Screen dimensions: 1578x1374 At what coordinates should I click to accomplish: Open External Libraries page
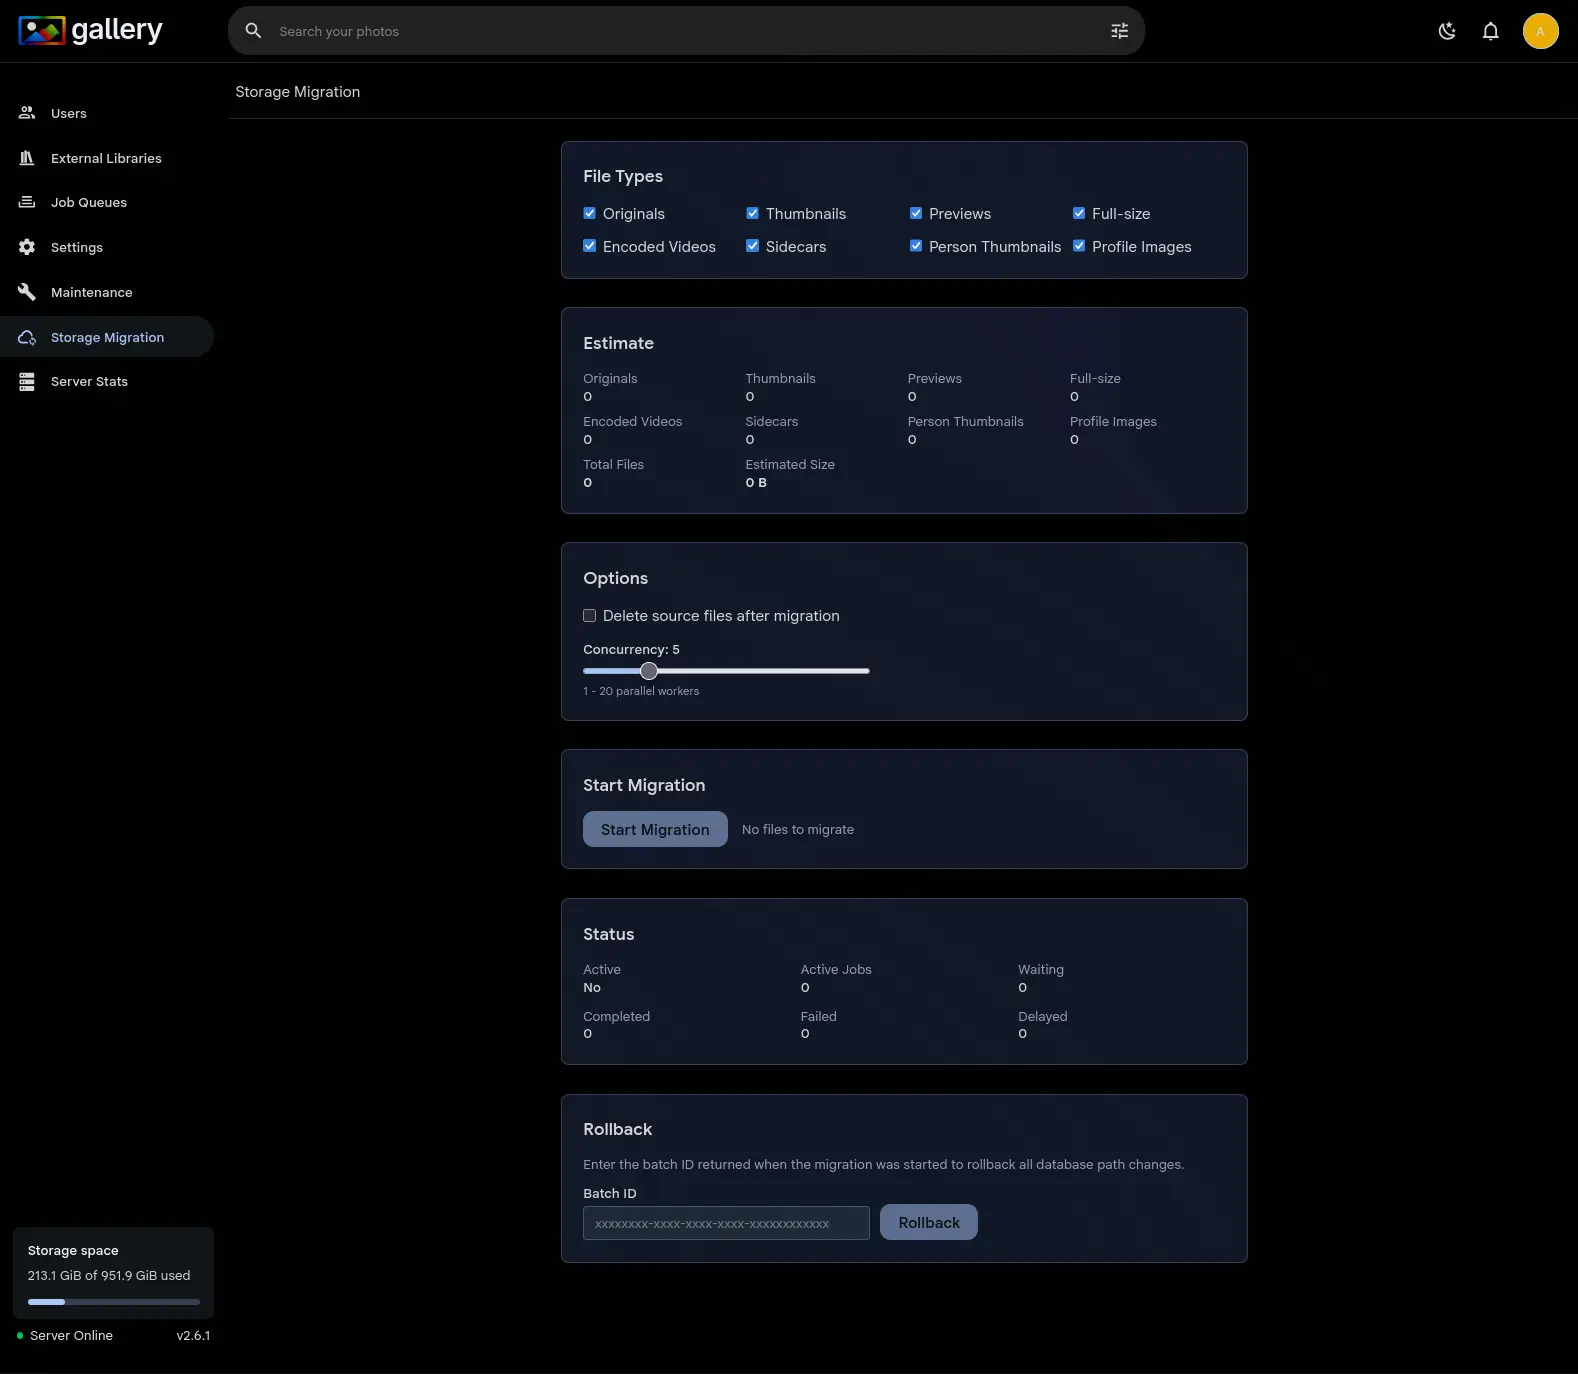(107, 158)
